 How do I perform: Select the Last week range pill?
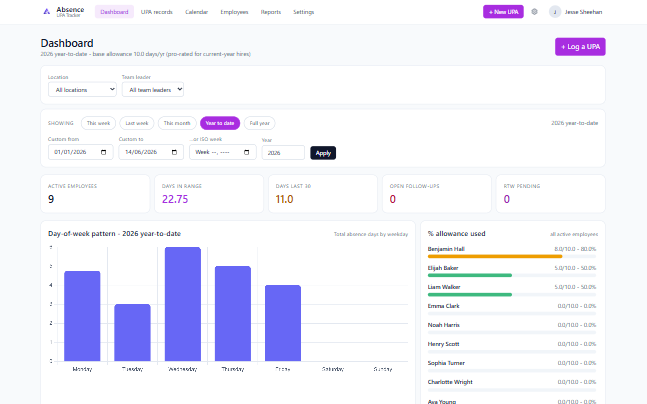coord(137,123)
